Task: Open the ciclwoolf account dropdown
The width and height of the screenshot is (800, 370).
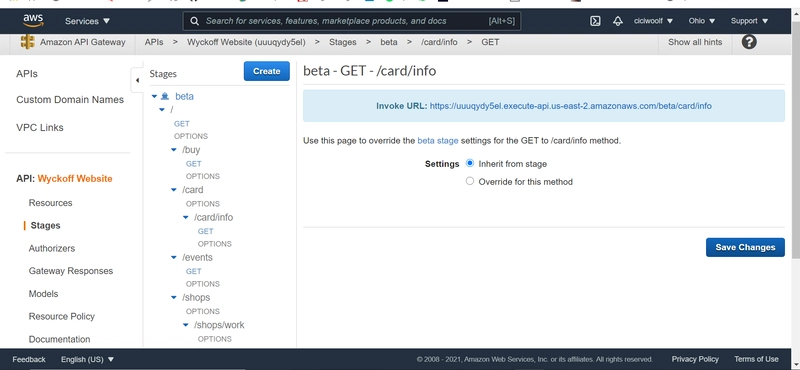Action: (x=654, y=21)
